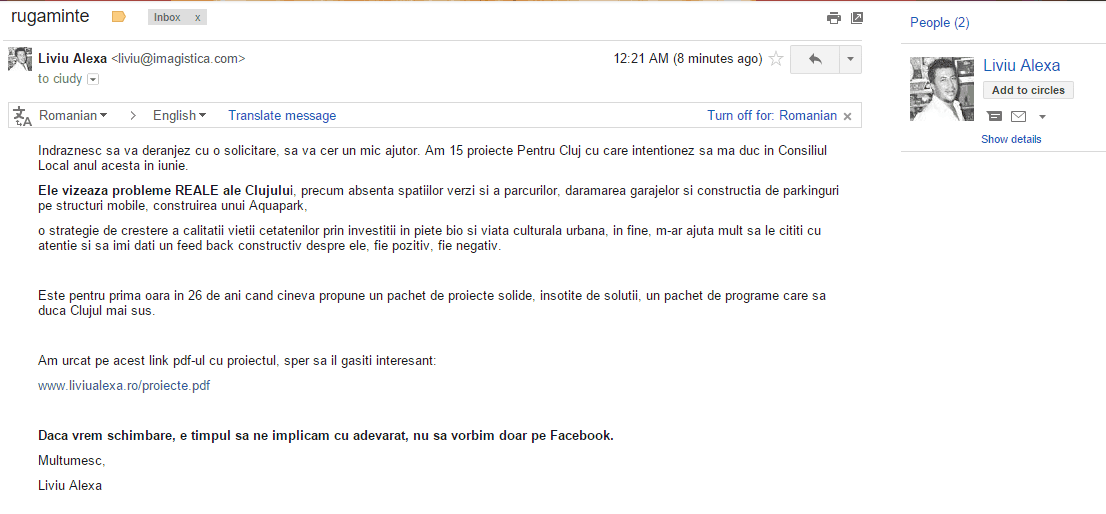Viewport: 1106px width, 514px height.
Task: Click the yellow importance marker
Action: (119, 17)
